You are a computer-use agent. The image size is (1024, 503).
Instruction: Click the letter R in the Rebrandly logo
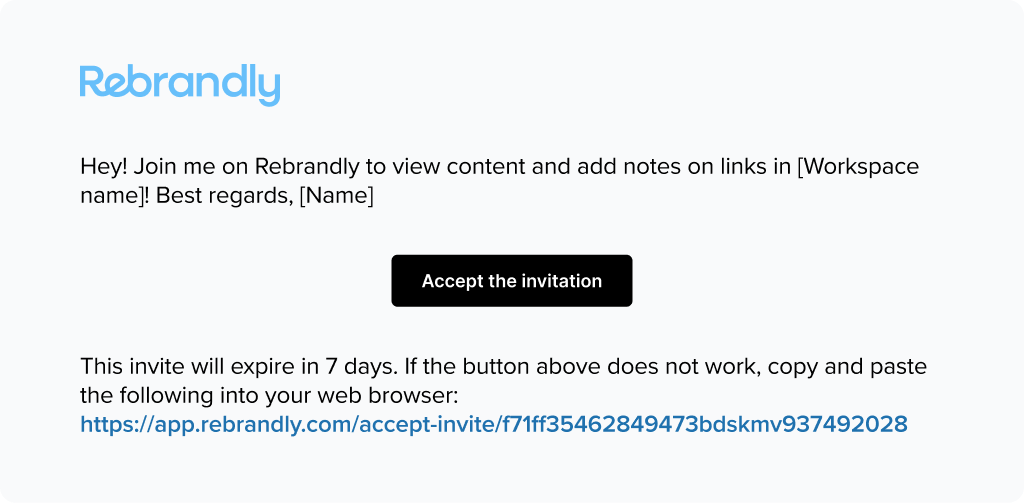click(92, 81)
